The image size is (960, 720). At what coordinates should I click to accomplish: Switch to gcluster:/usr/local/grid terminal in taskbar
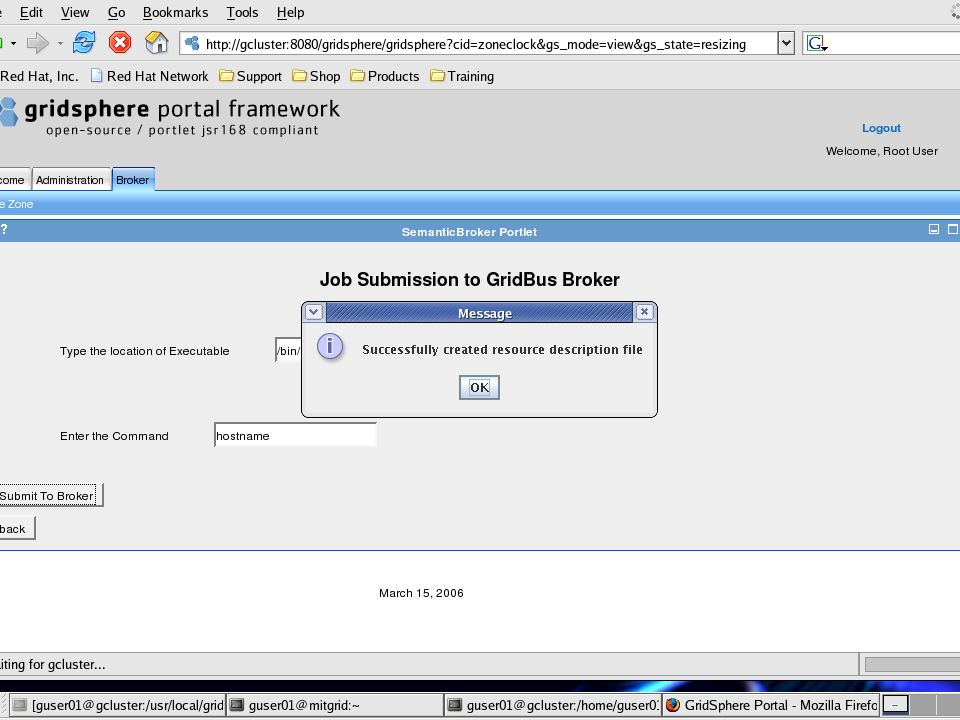pos(118,705)
